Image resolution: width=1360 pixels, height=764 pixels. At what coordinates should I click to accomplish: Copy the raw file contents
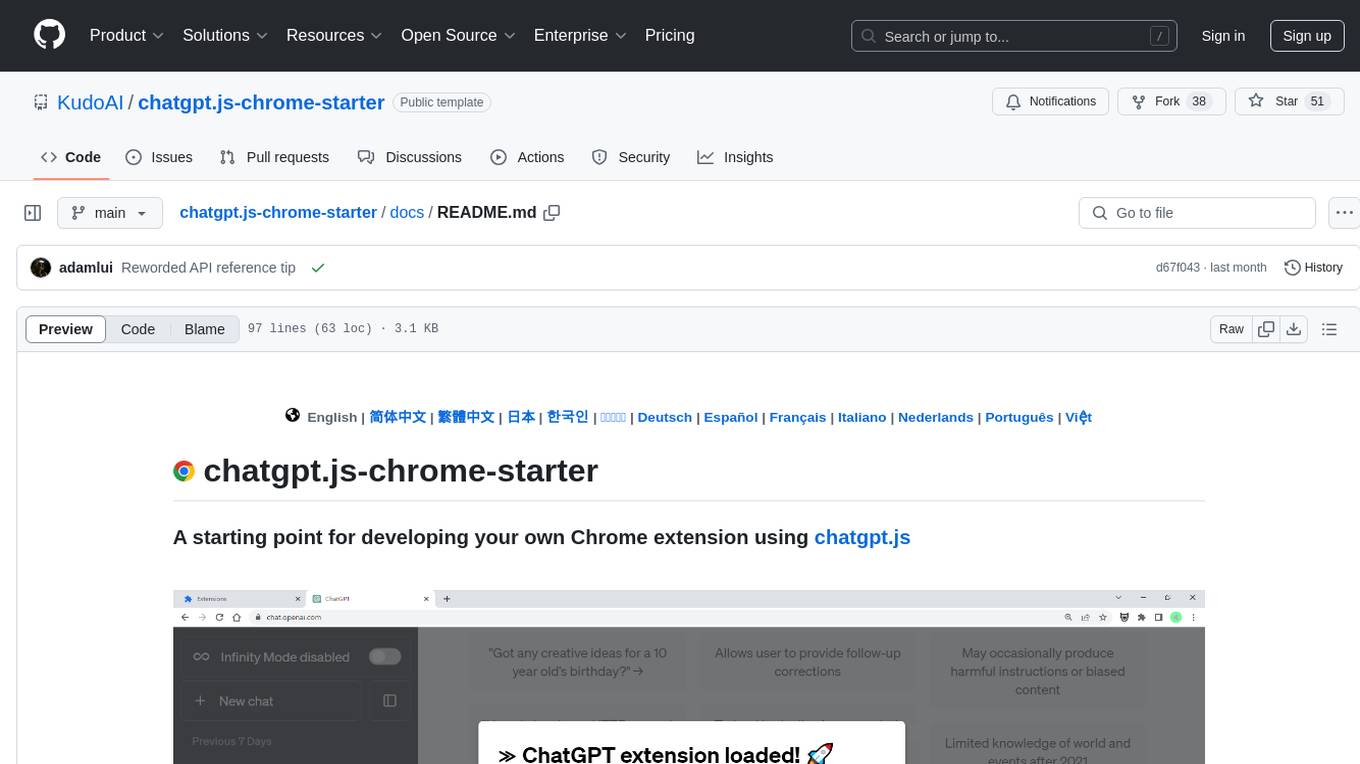[x=1267, y=329]
